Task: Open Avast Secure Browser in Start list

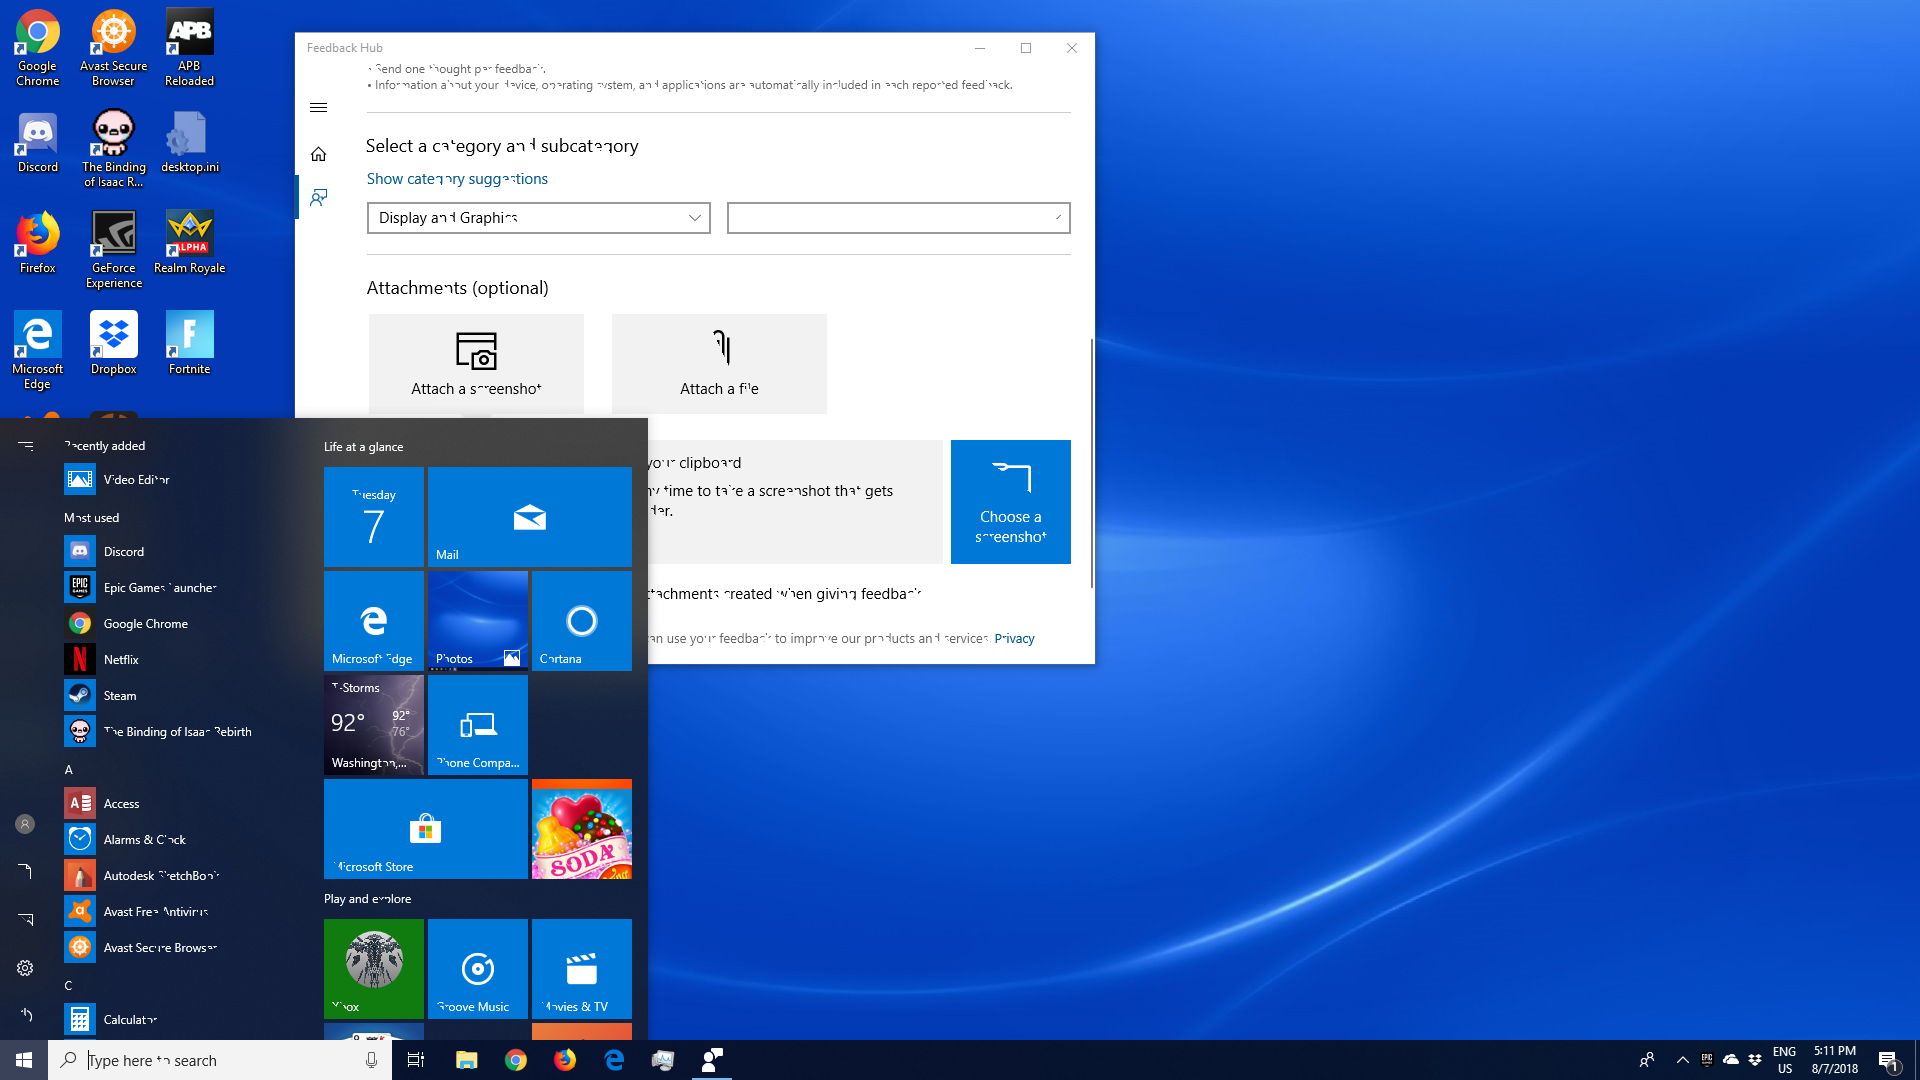Action: click(x=160, y=948)
